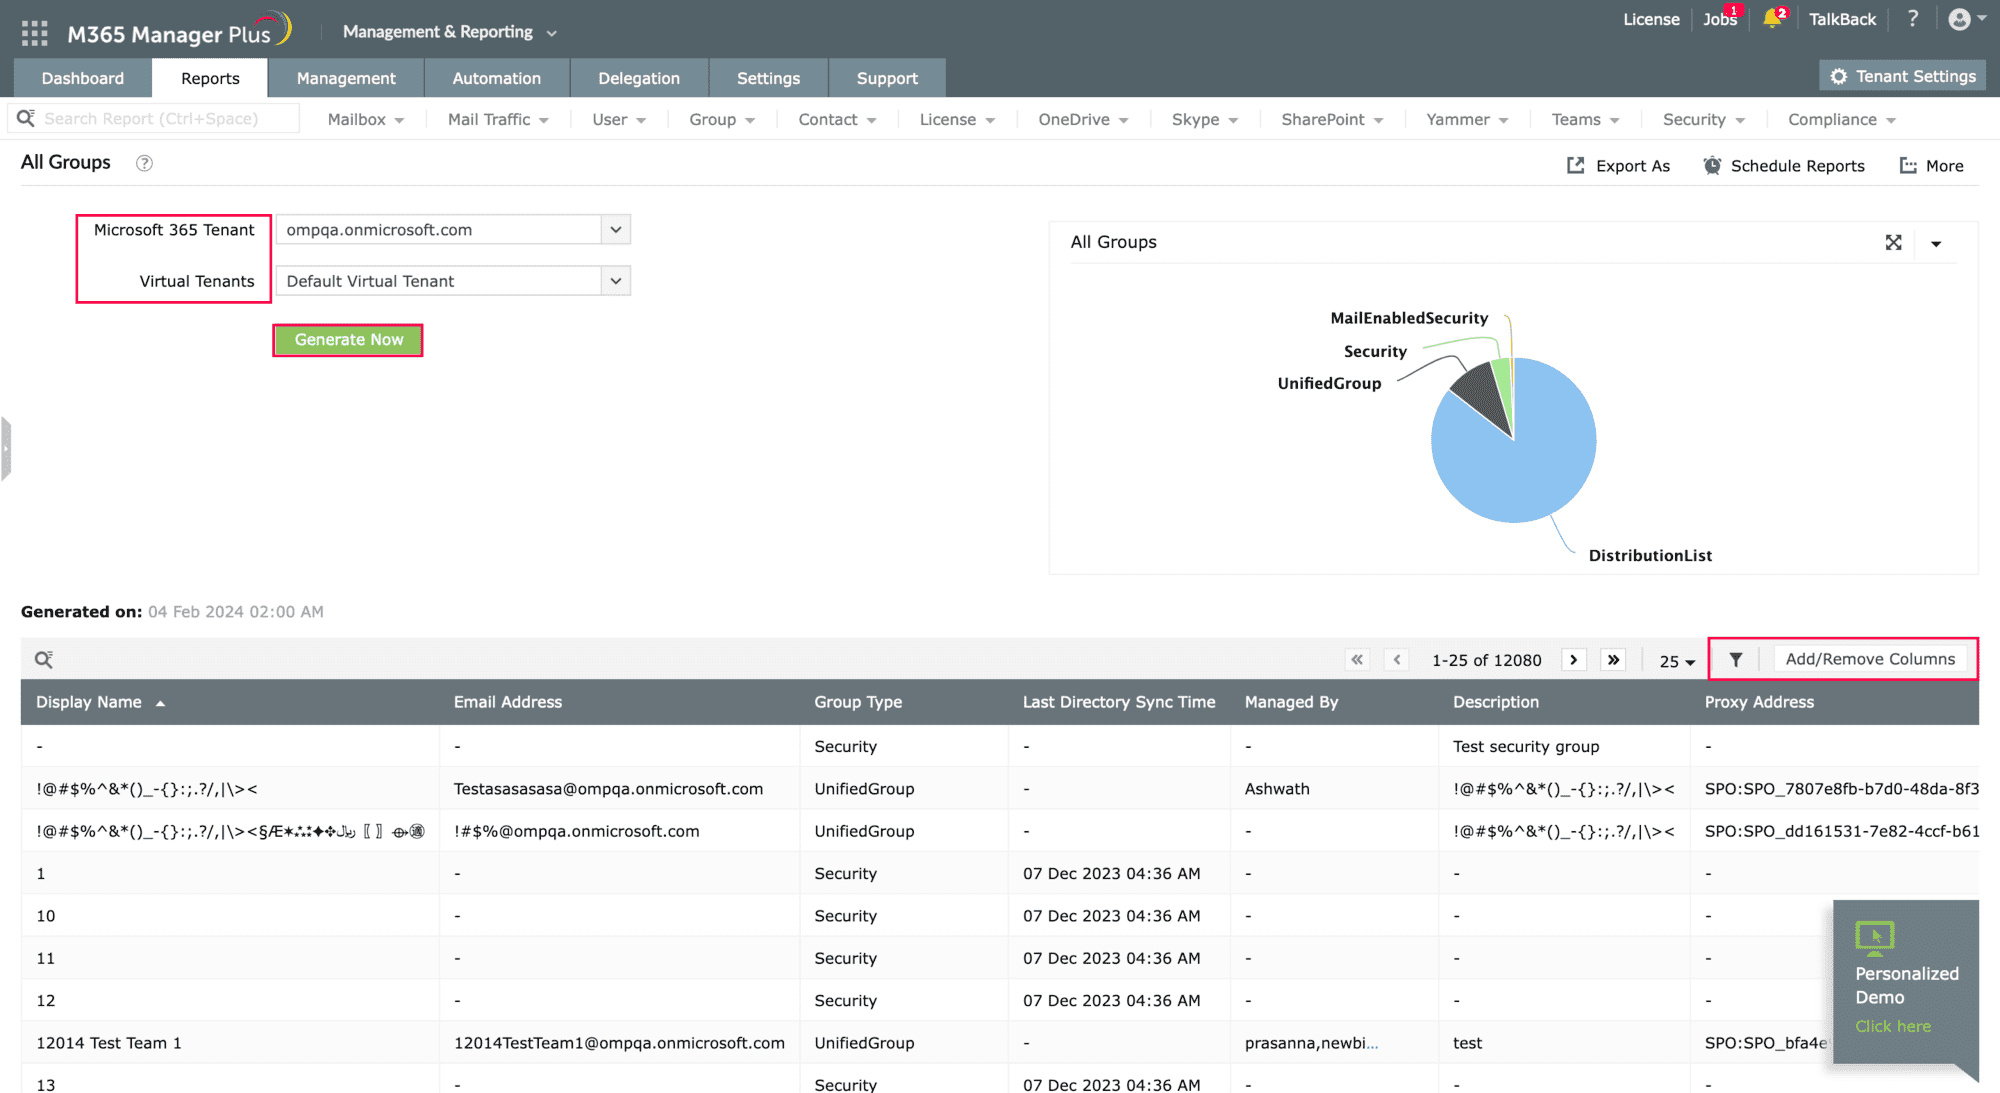Click the table search magnifier icon
The image size is (2000, 1093).
coord(44,659)
